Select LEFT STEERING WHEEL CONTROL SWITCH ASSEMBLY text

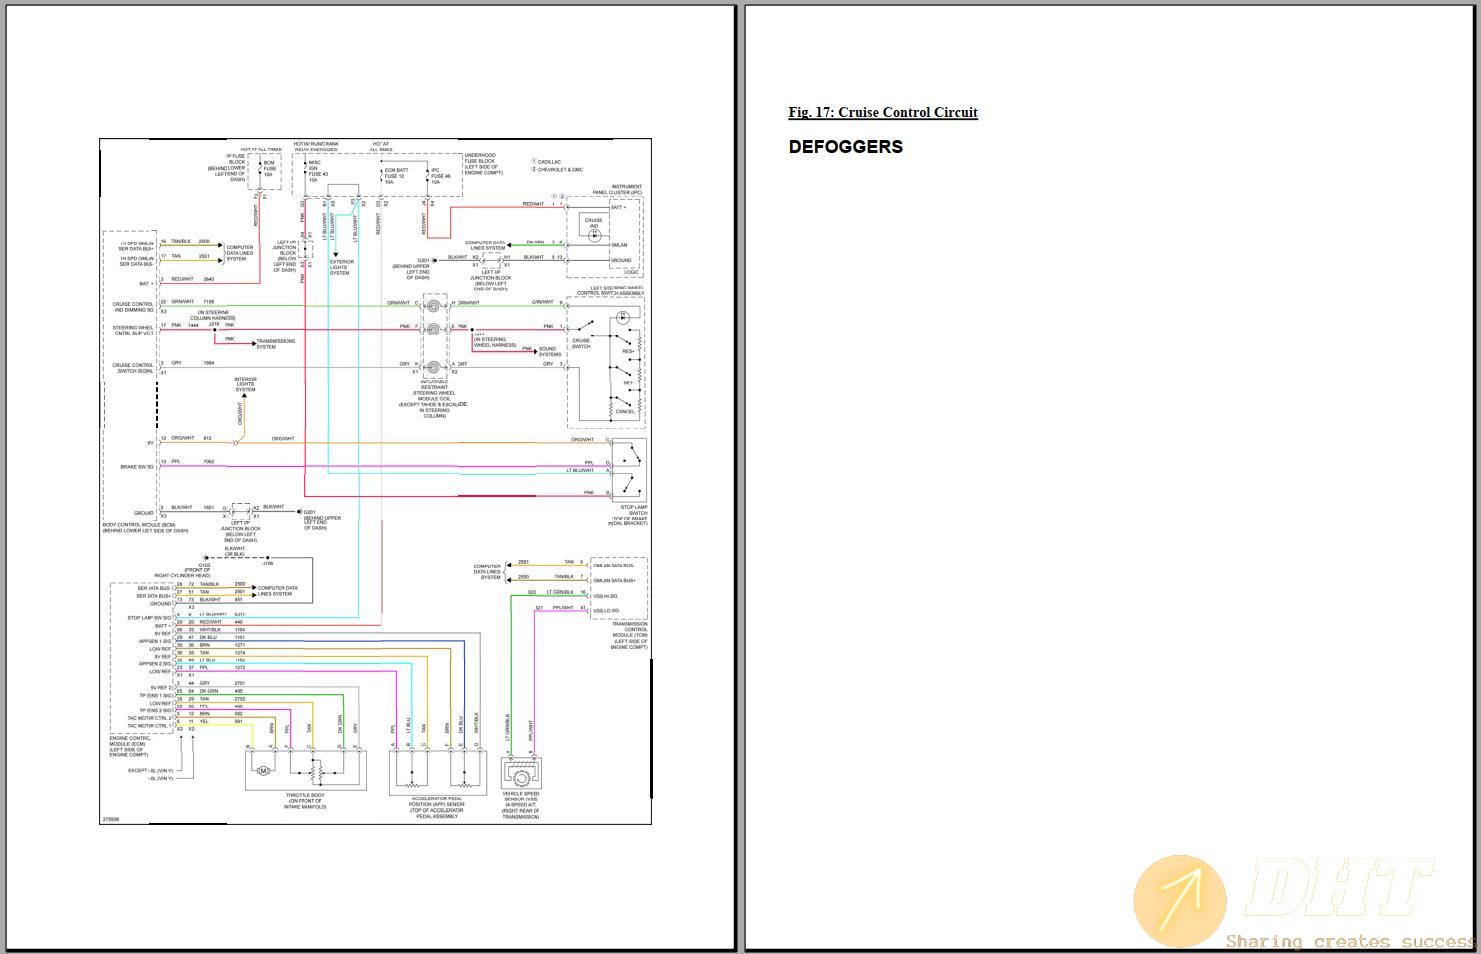click(611, 291)
